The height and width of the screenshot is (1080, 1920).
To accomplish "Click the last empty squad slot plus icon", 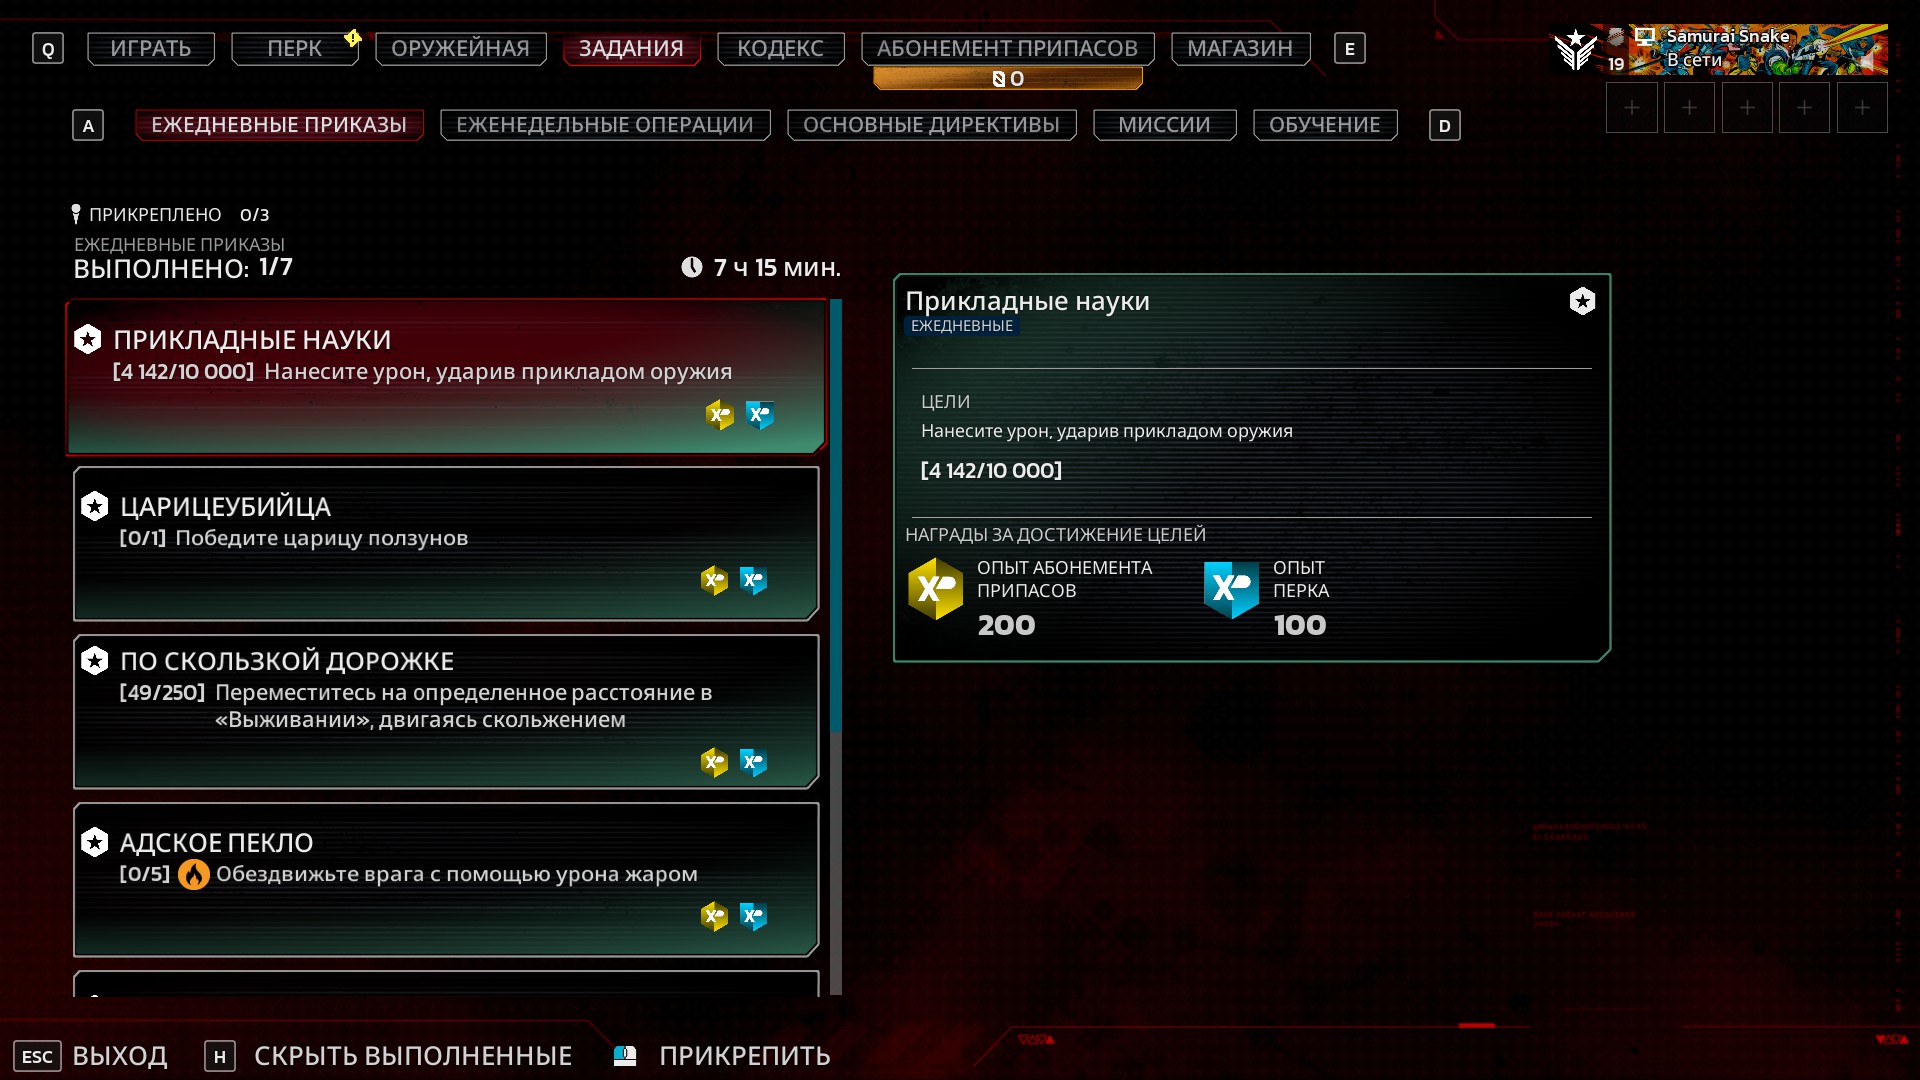I will [x=1862, y=108].
